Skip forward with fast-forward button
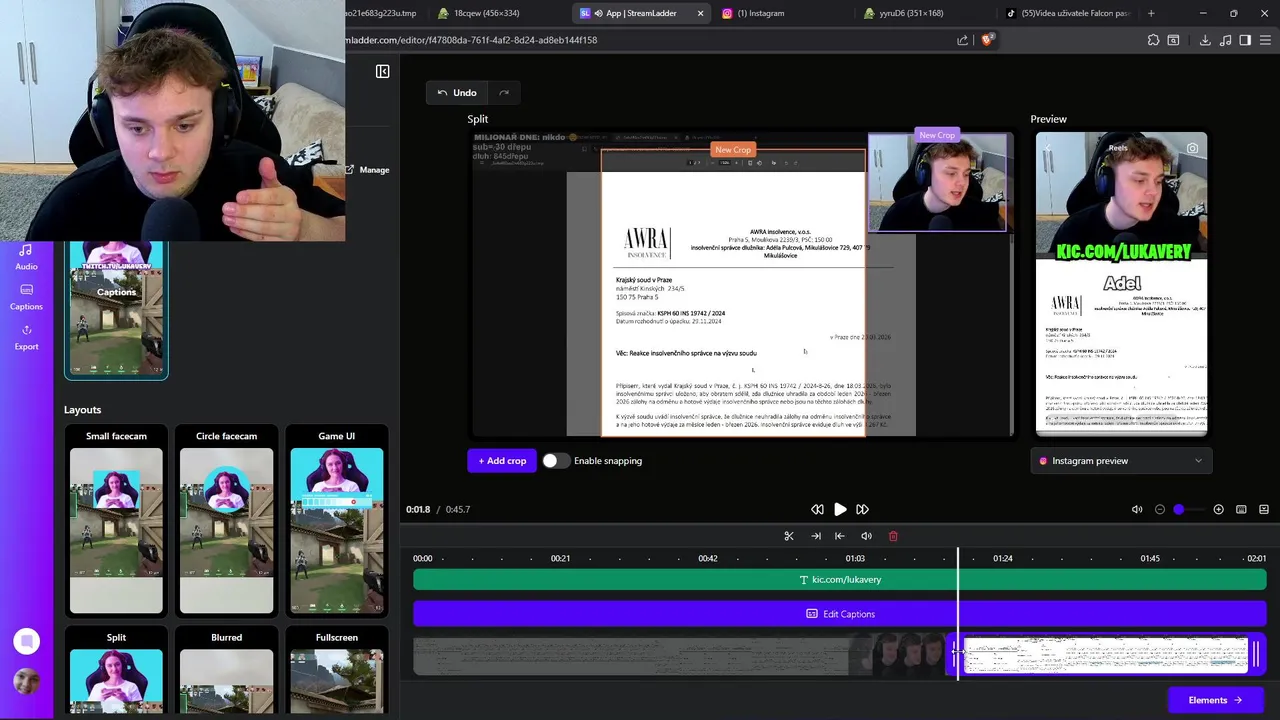The image size is (1280, 720). 862,509
